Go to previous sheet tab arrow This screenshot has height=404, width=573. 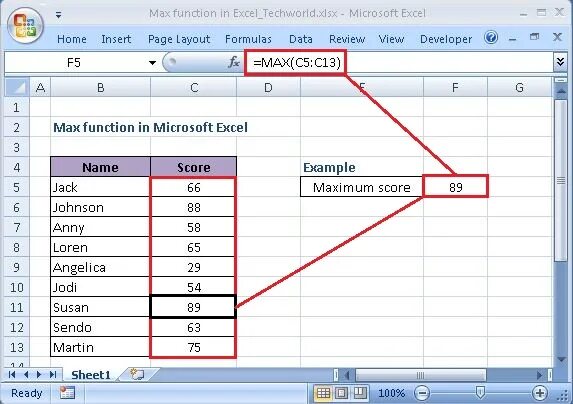click(26, 374)
